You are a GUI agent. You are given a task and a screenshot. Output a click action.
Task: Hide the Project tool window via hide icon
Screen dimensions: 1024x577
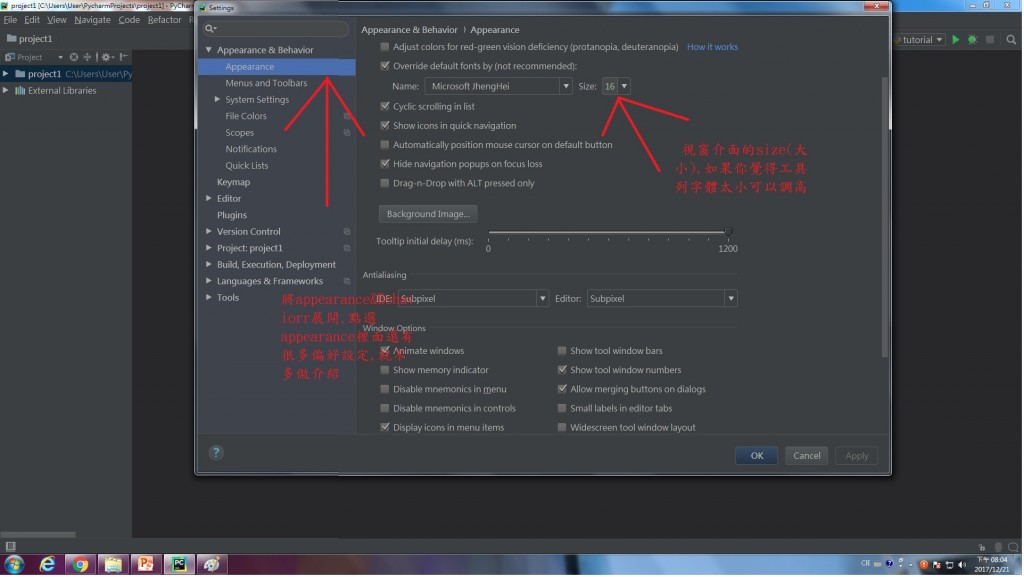point(123,57)
